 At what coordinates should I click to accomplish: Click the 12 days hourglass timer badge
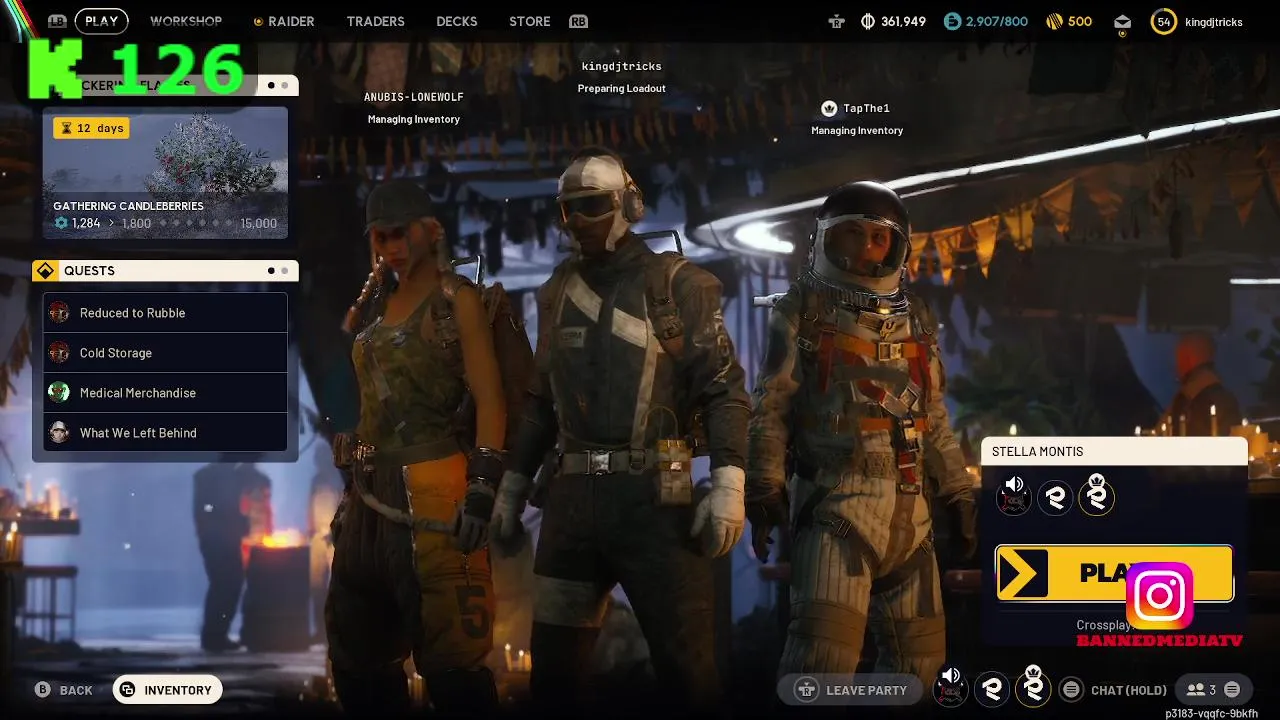click(91, 128)
